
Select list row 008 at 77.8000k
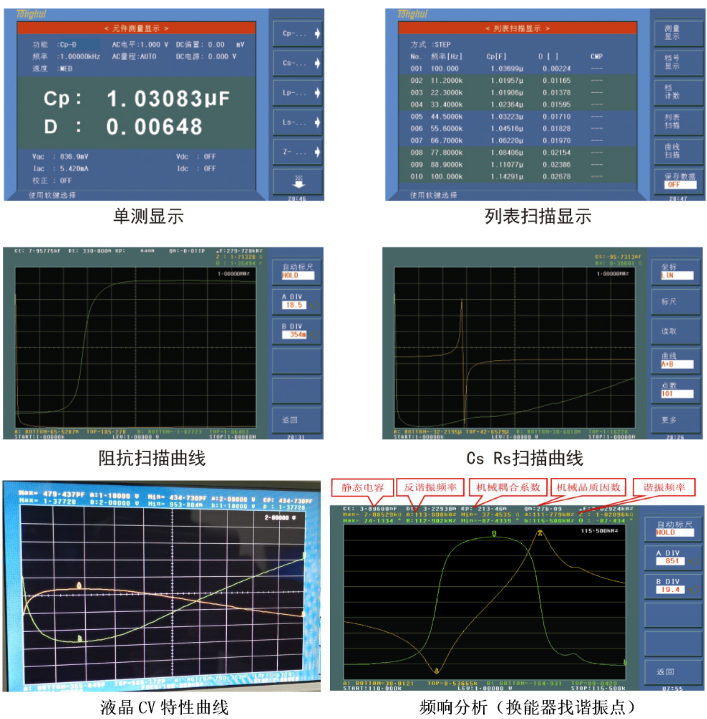pos(518,153)
